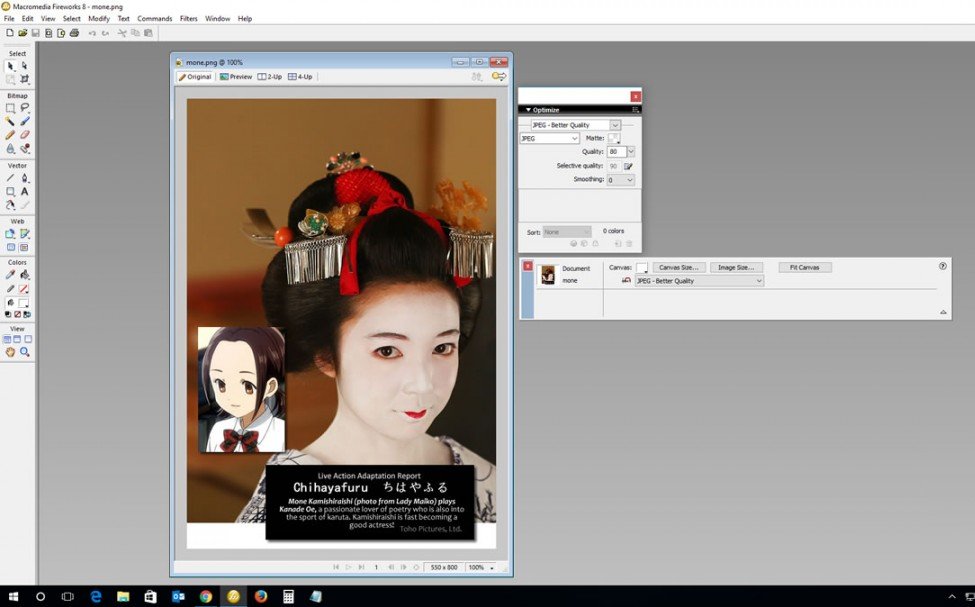The width and height of the screenshot is (975, 607).
Task: Open the Window menu
Action: point(218,19)
